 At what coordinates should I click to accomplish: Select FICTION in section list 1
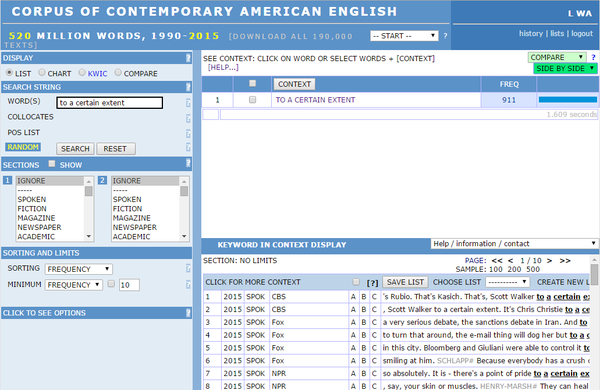(32, 209)
